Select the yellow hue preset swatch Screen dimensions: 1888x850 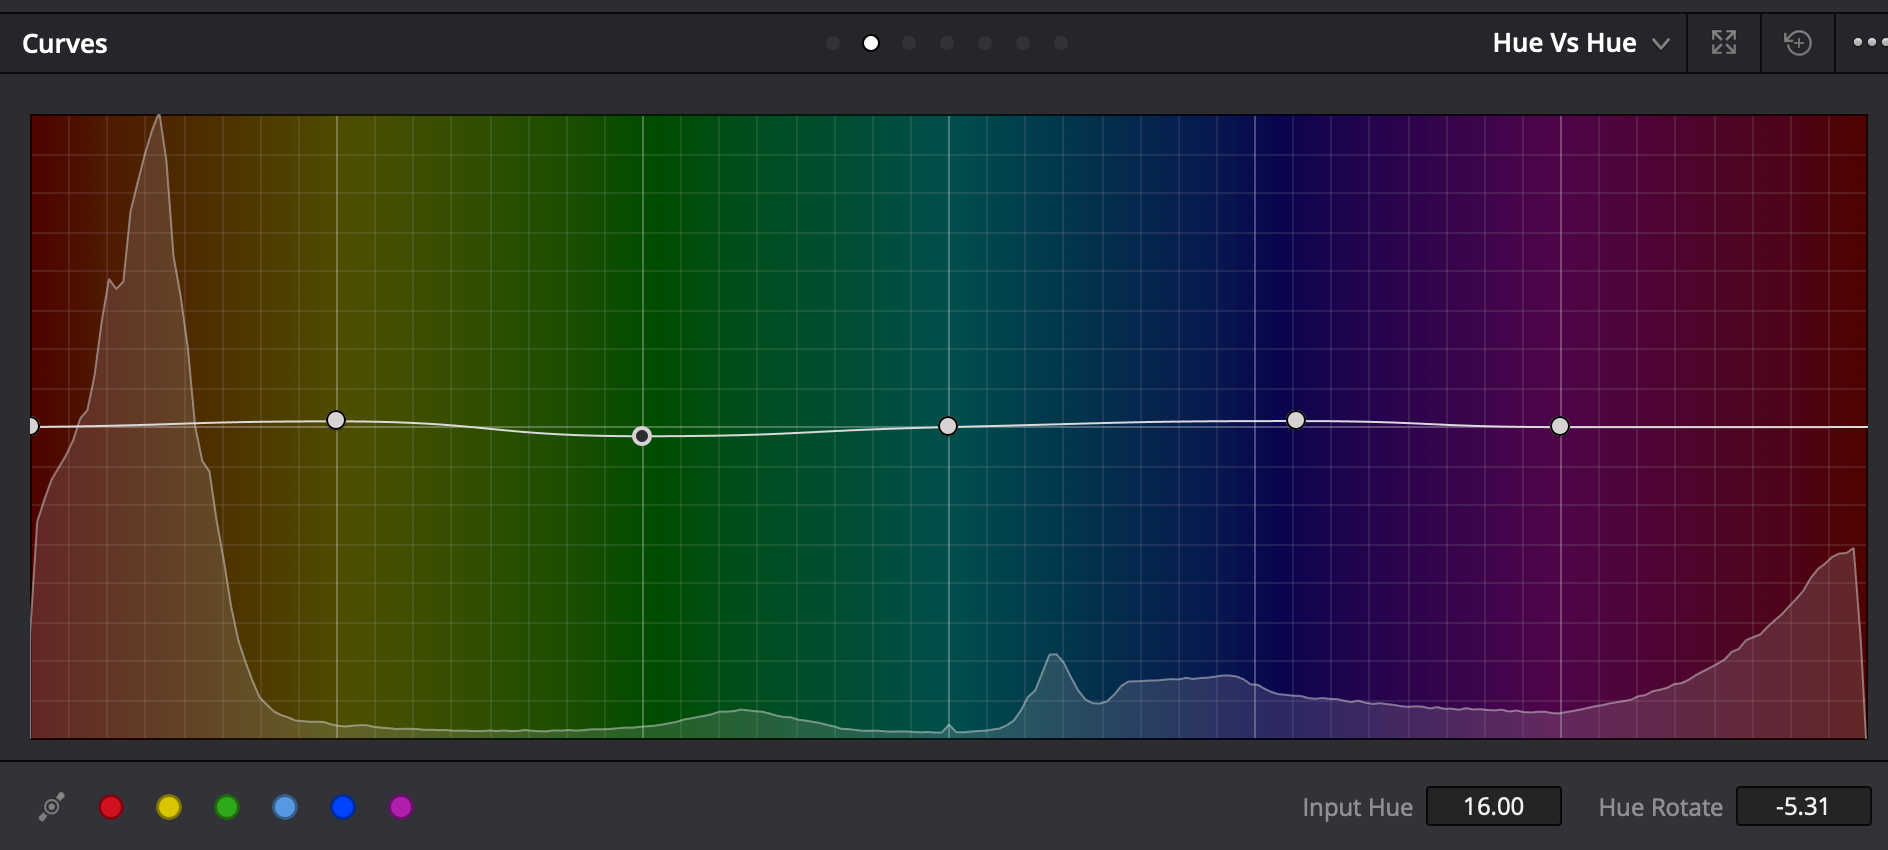pos(169,807)
